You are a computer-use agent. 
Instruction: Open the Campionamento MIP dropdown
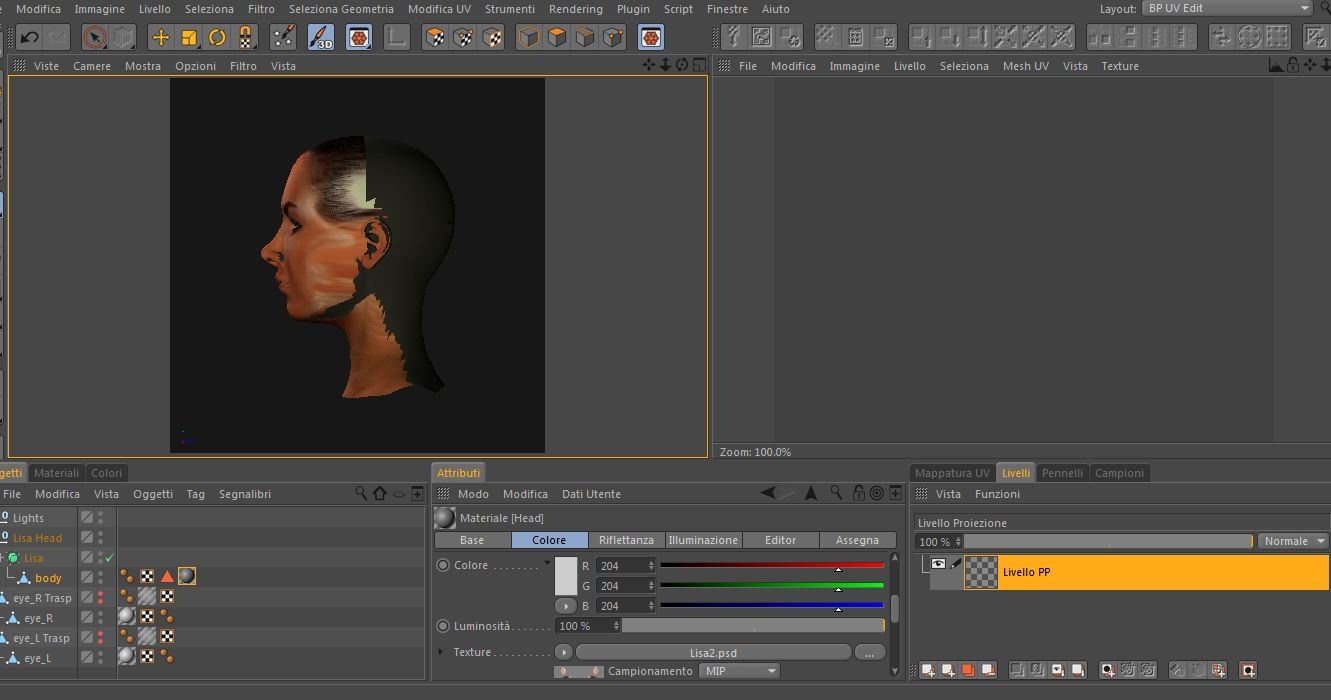(x=740, y=671)
